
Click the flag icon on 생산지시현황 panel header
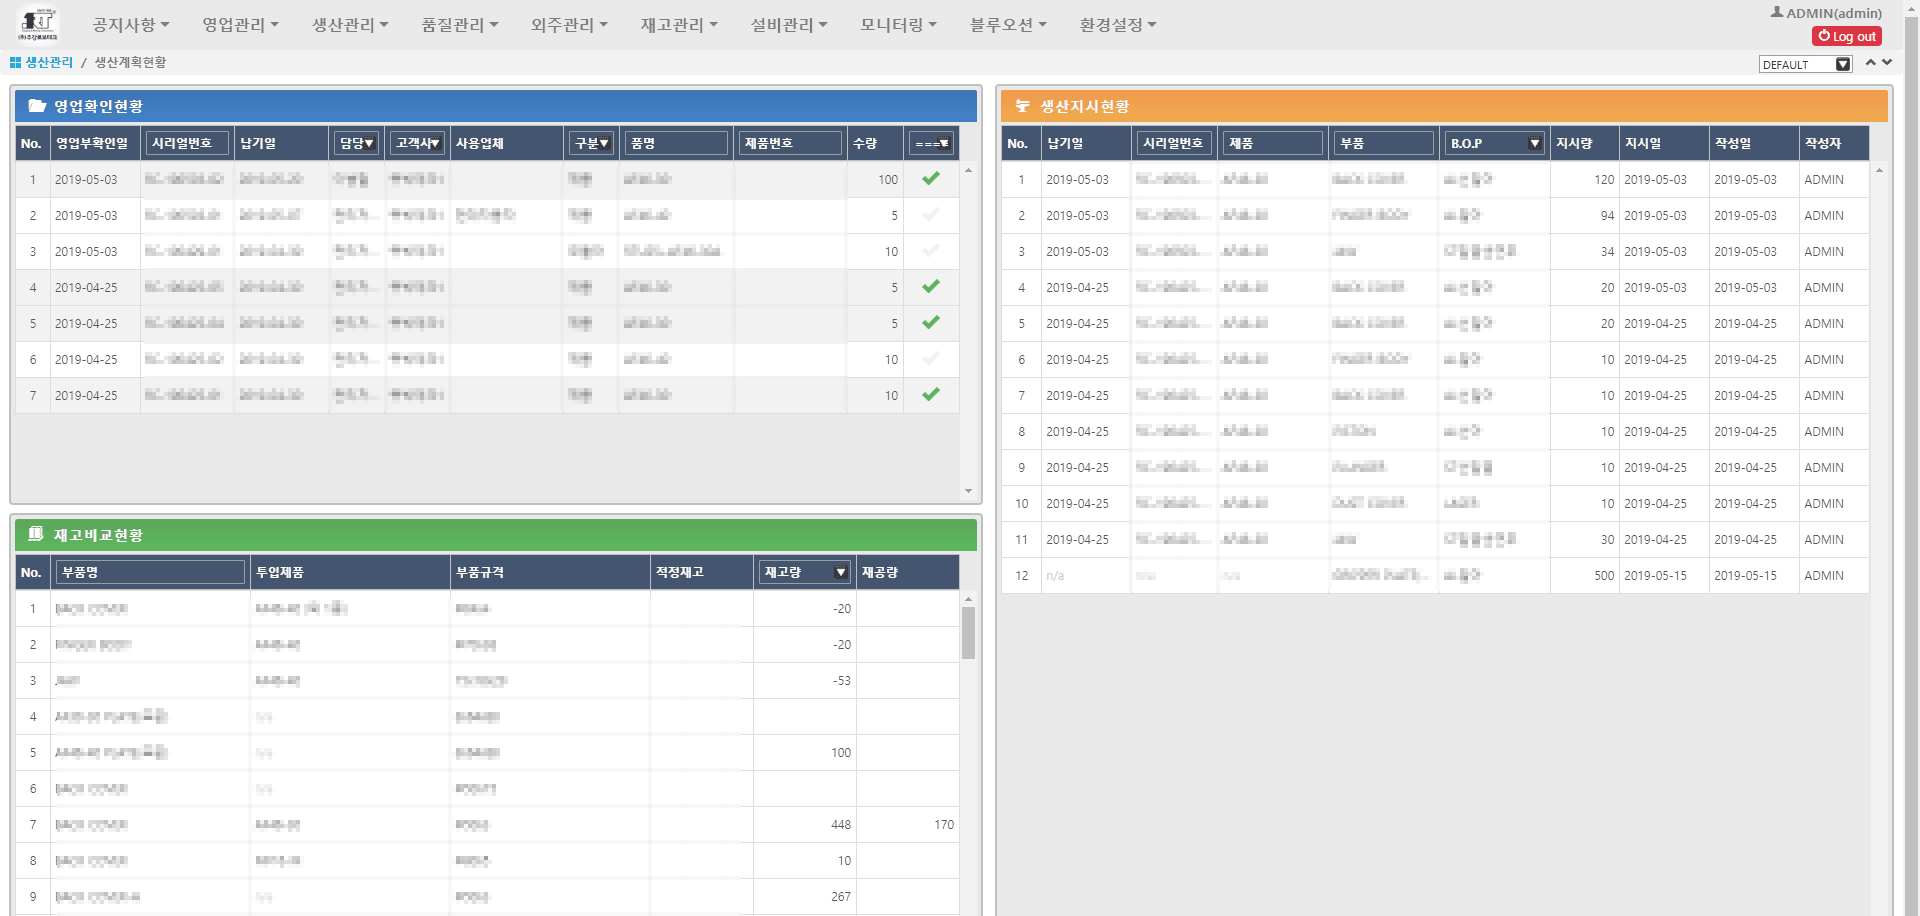(1023, 105)
